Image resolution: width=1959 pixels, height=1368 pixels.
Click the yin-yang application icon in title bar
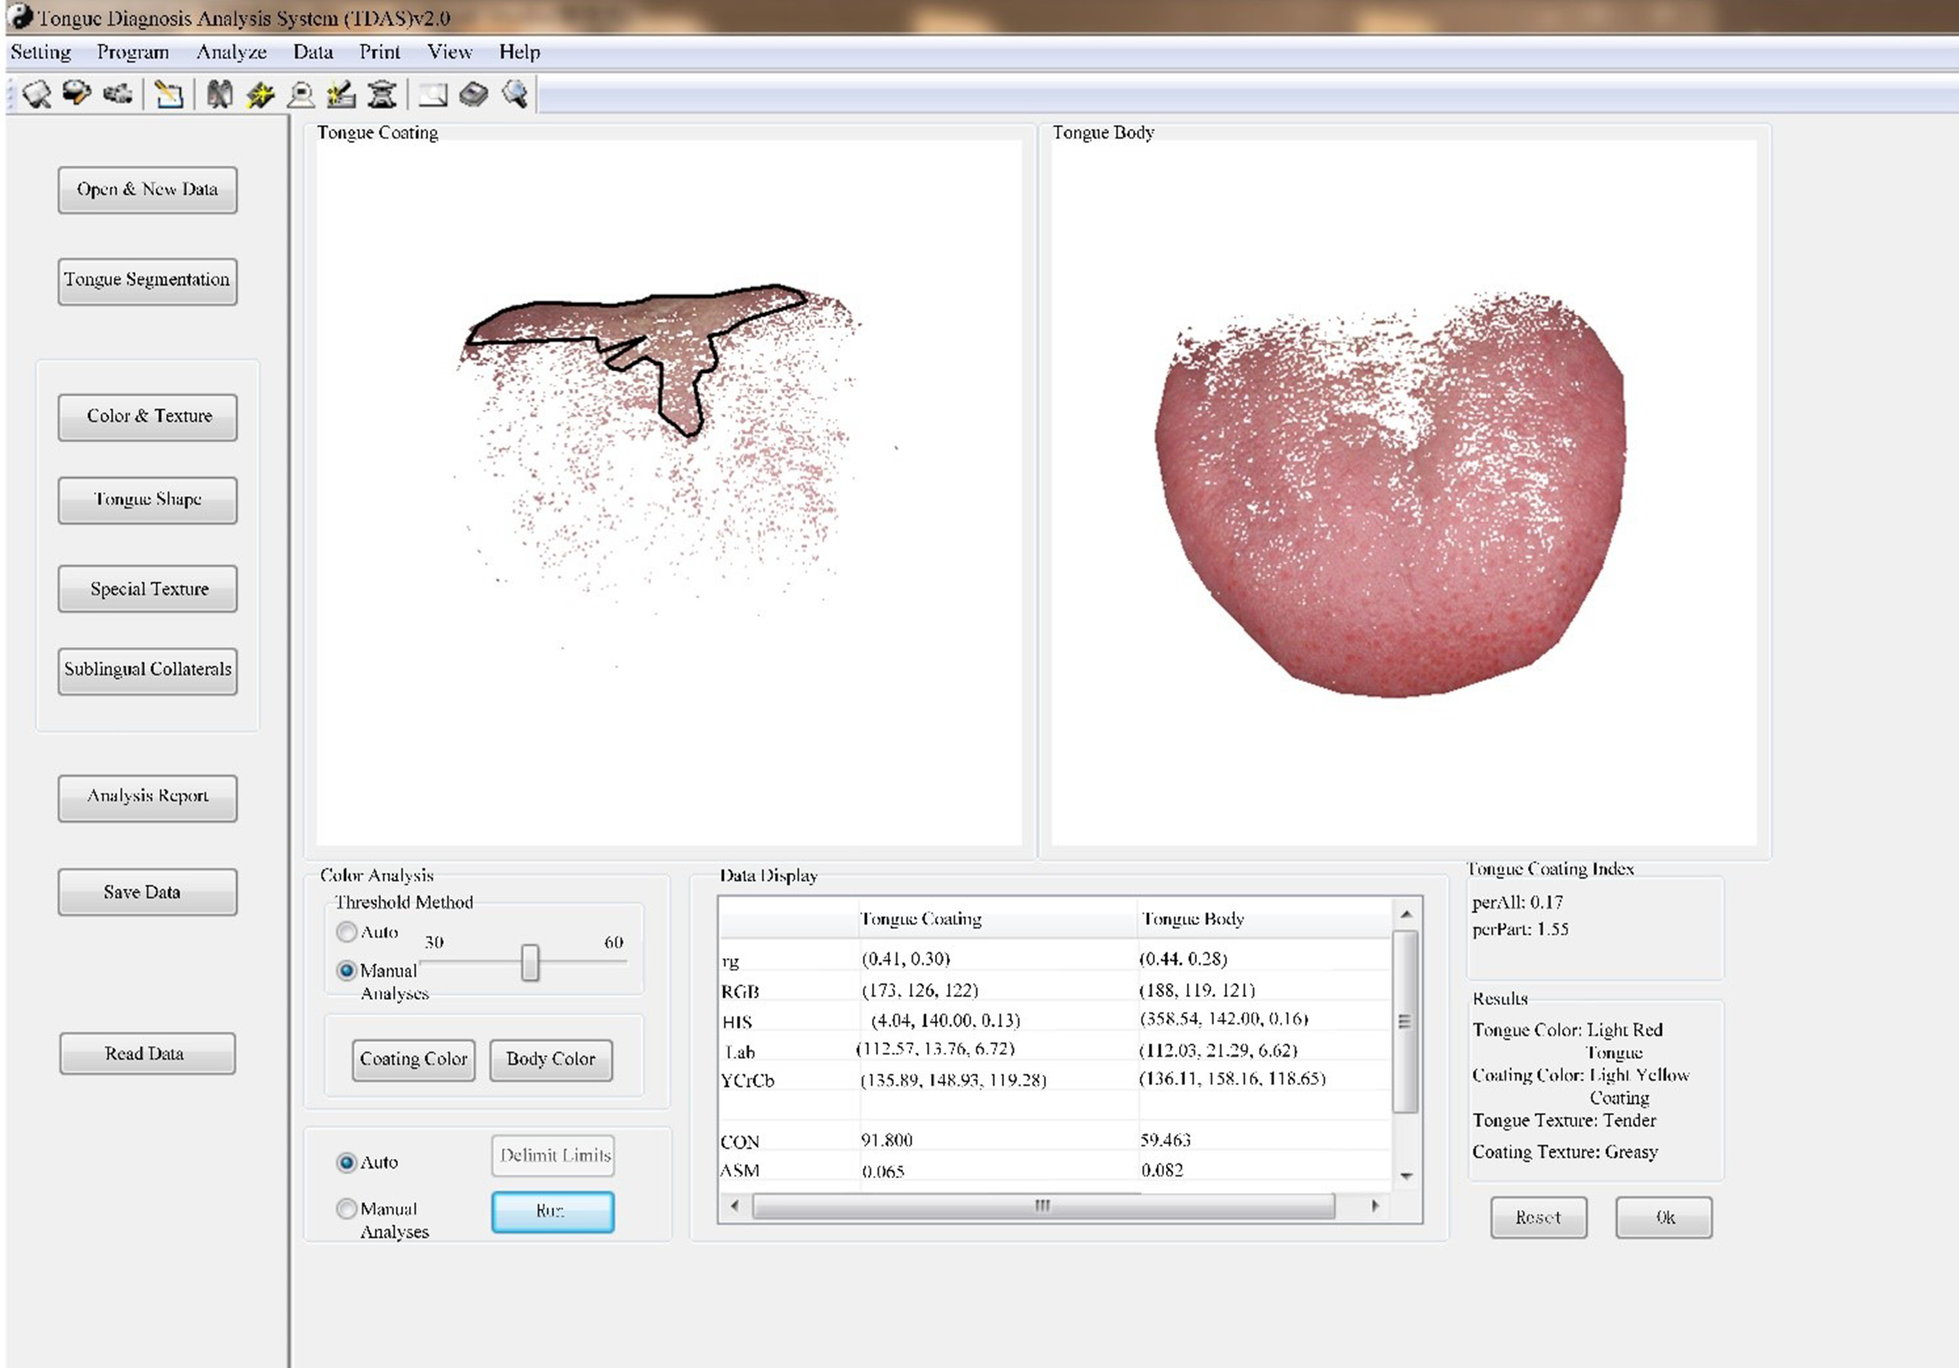point(19,16)
